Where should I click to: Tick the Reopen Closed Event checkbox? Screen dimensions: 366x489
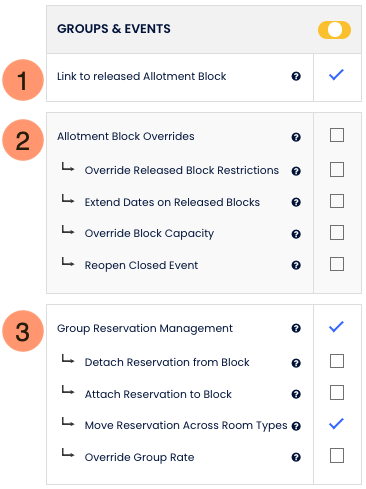pos(337,264)
